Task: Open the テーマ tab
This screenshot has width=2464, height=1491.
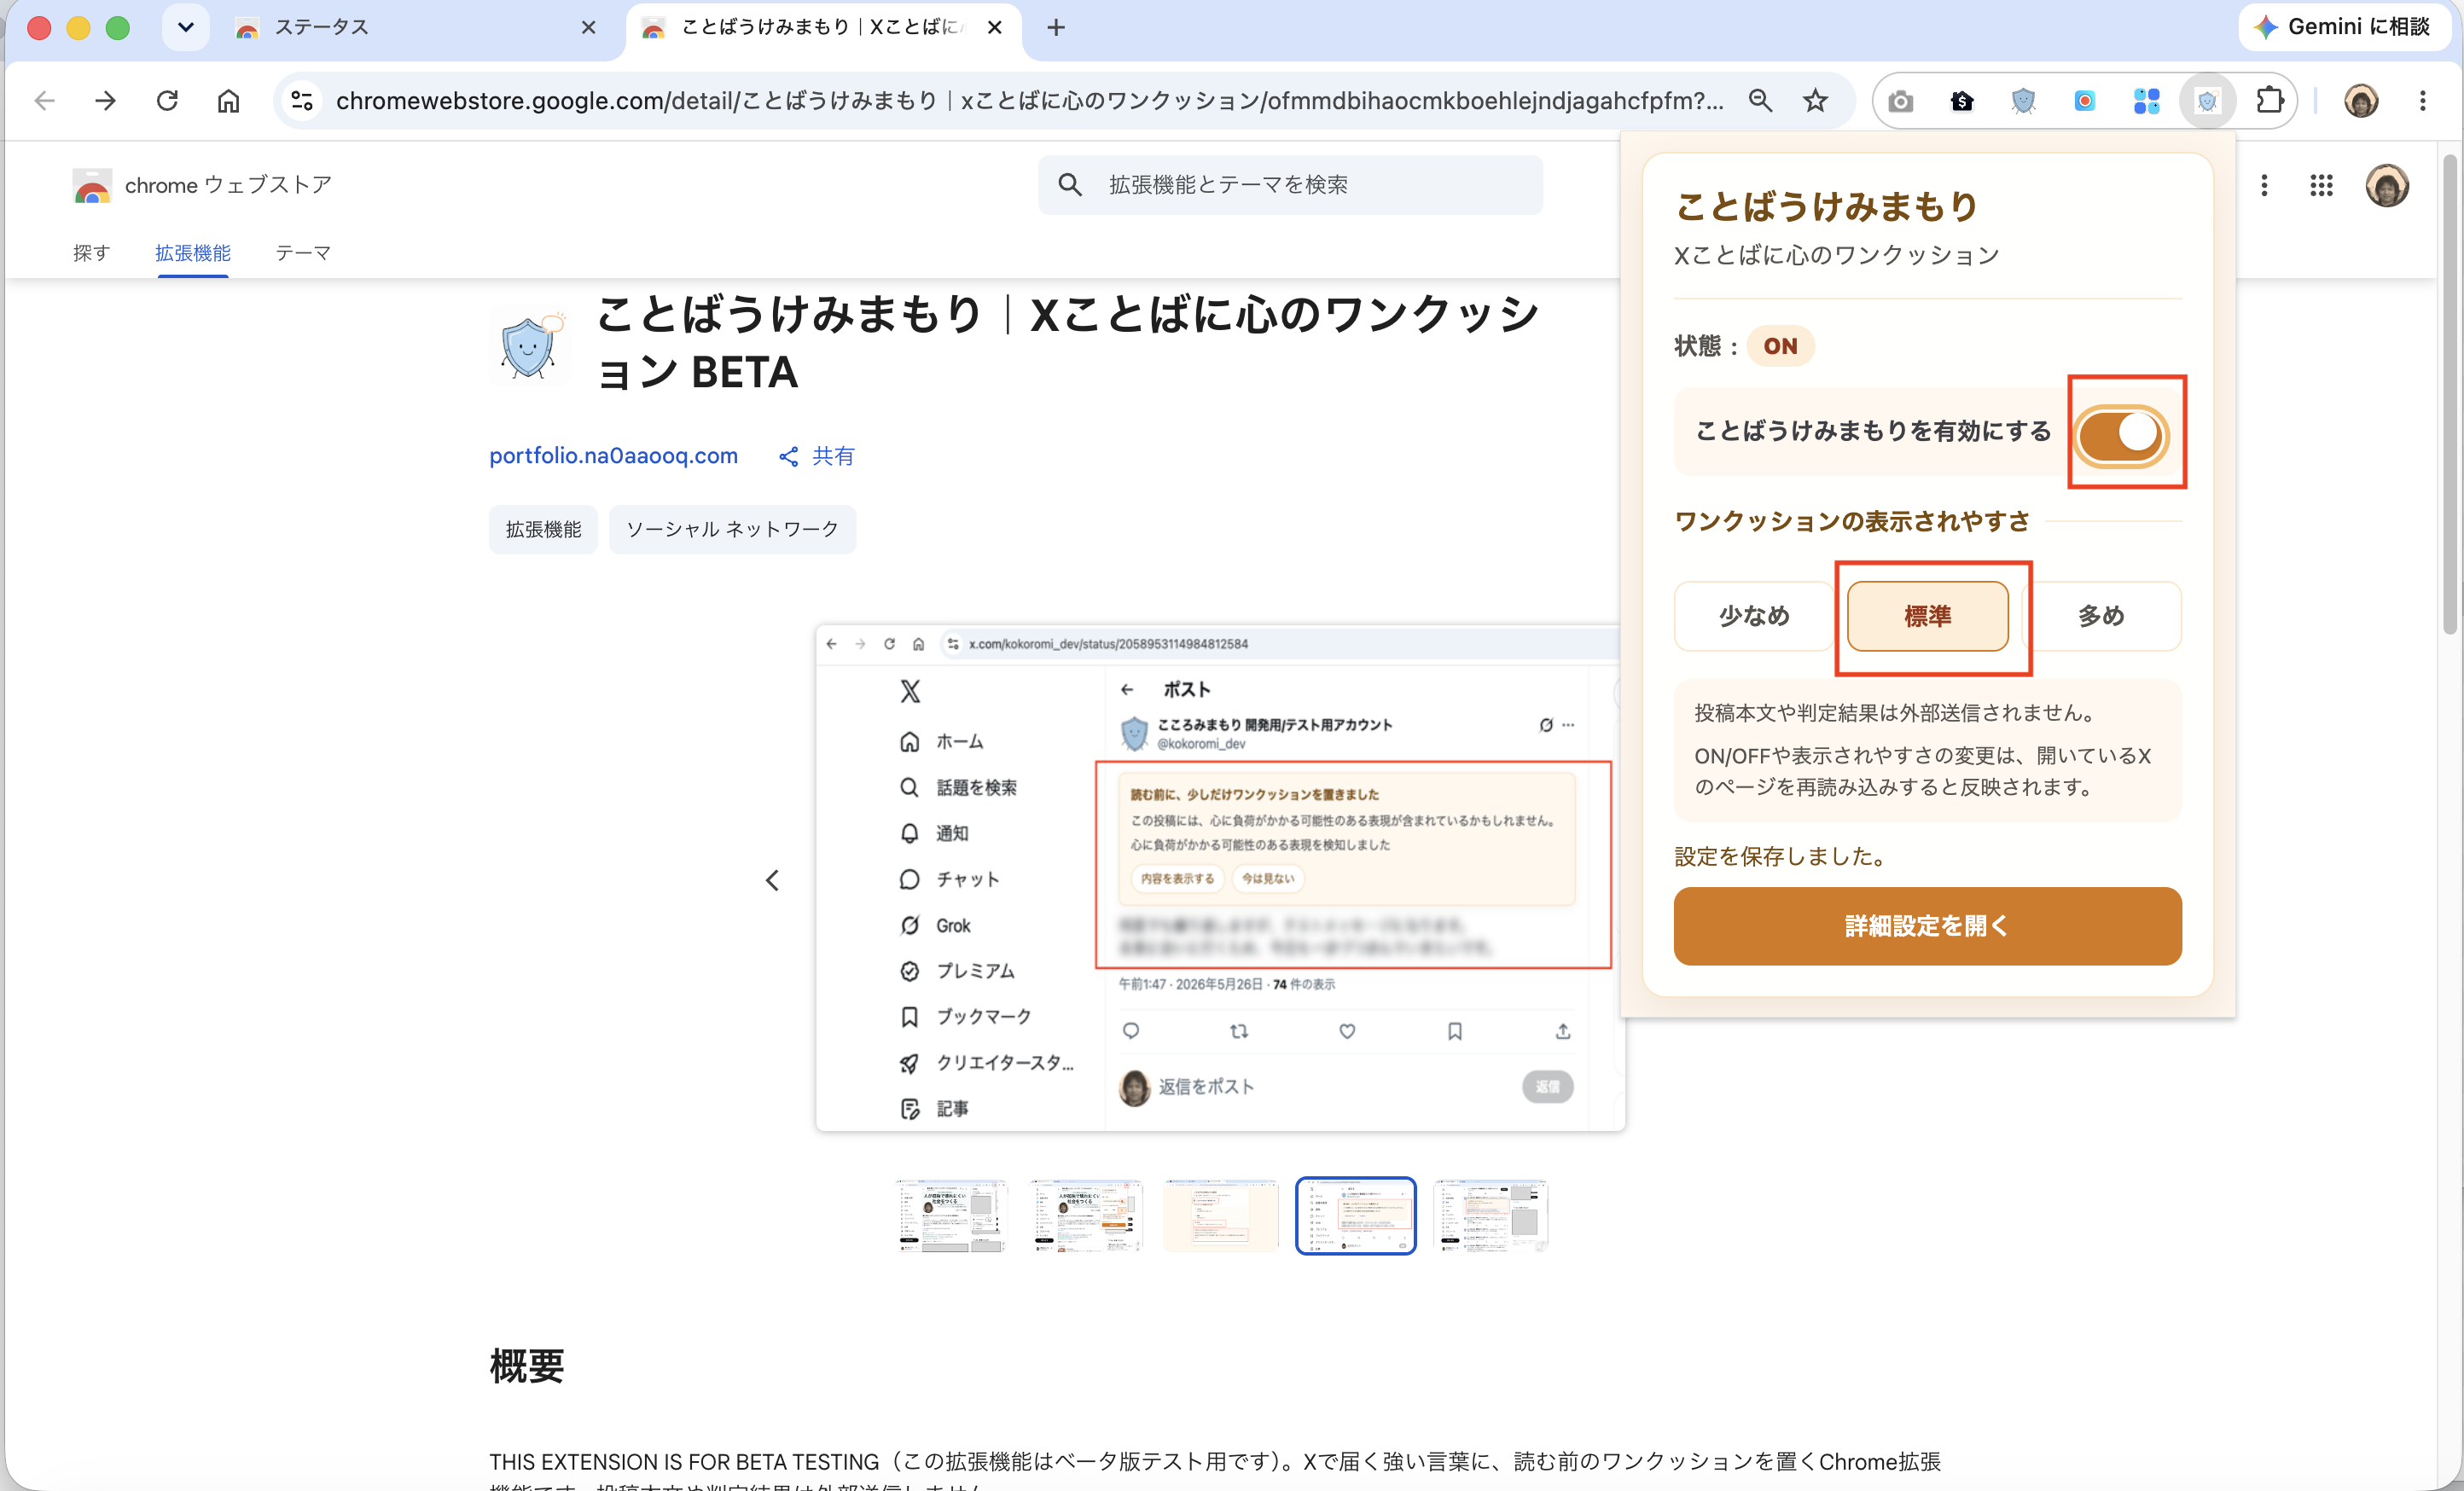Action: point(303,253)
